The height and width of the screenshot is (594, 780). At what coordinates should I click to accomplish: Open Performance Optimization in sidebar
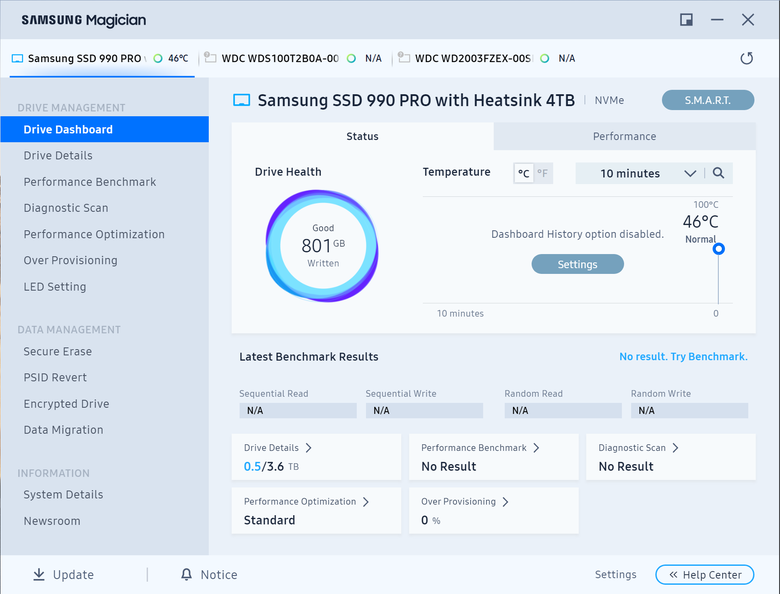[94, 234]
